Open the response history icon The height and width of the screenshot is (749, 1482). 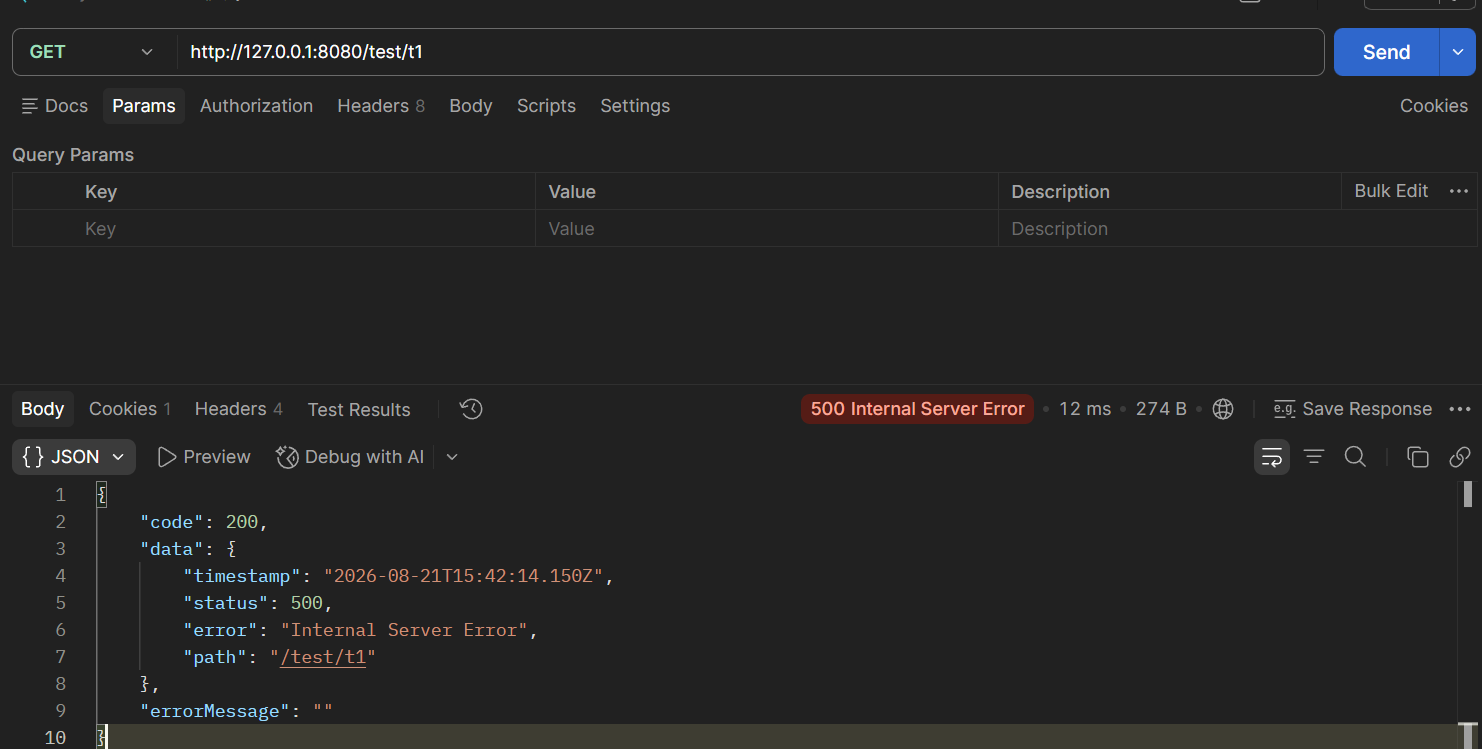click(x=471, y=409)
